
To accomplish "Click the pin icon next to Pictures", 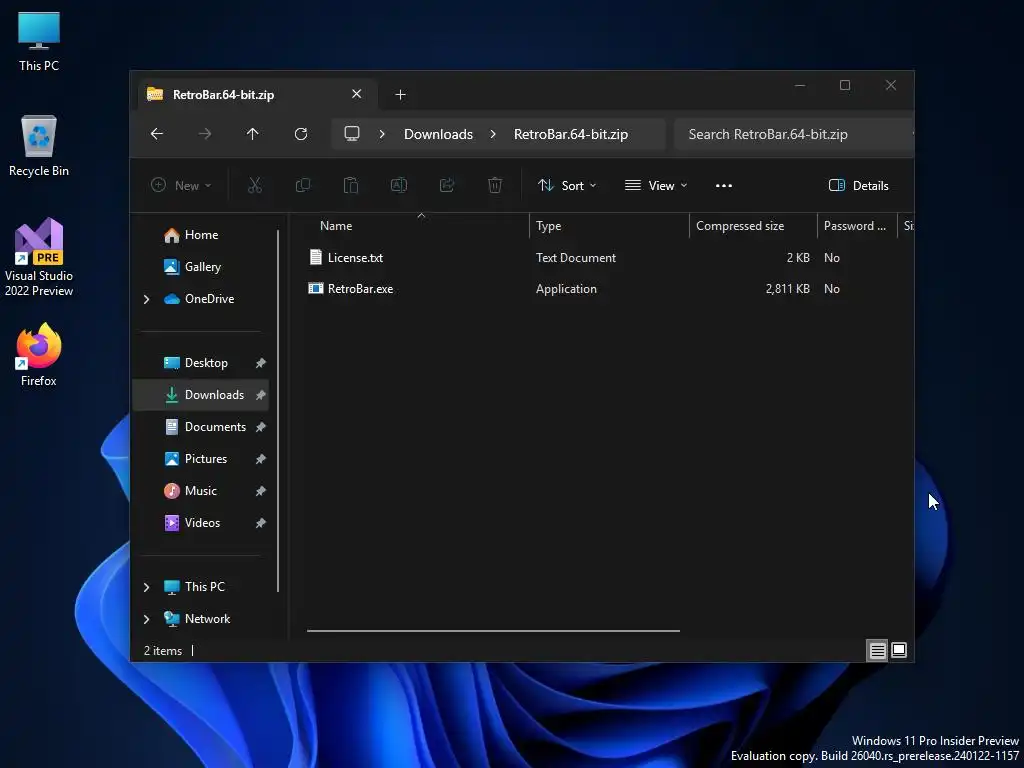I will 261,459.
